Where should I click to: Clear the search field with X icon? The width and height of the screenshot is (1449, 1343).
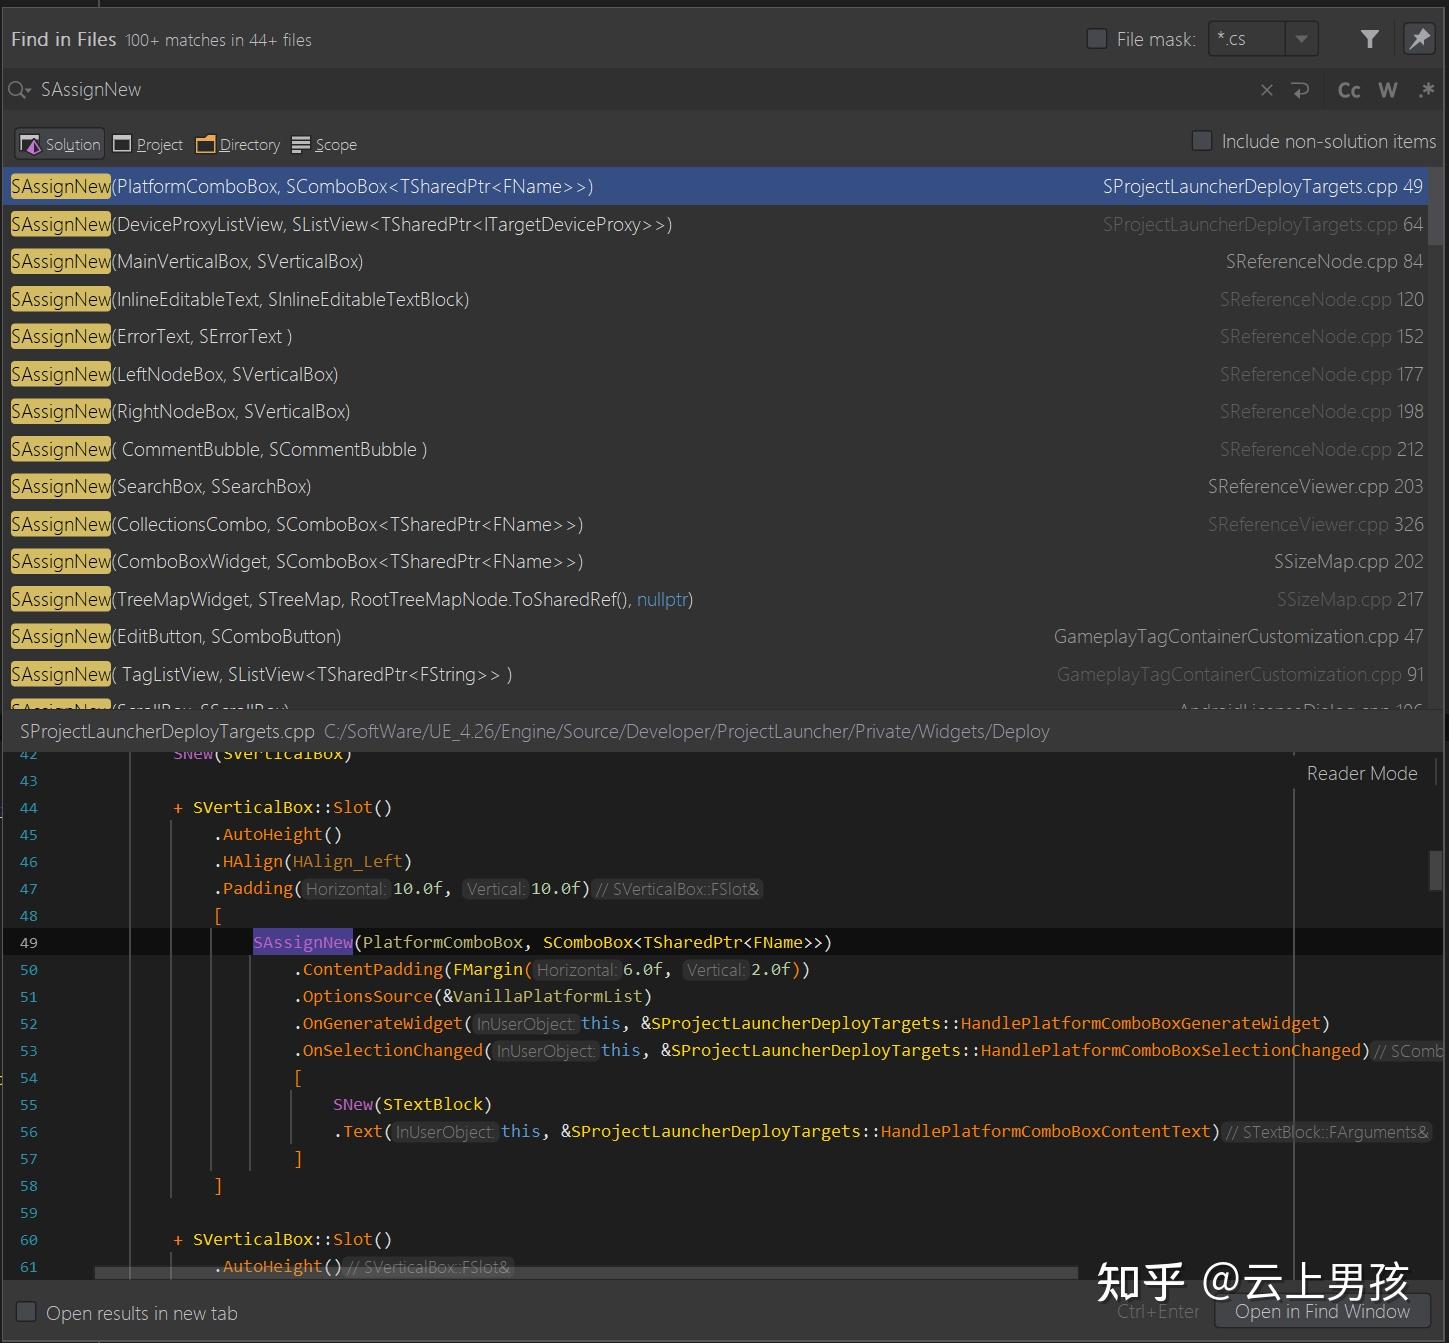pos(1266,90)
